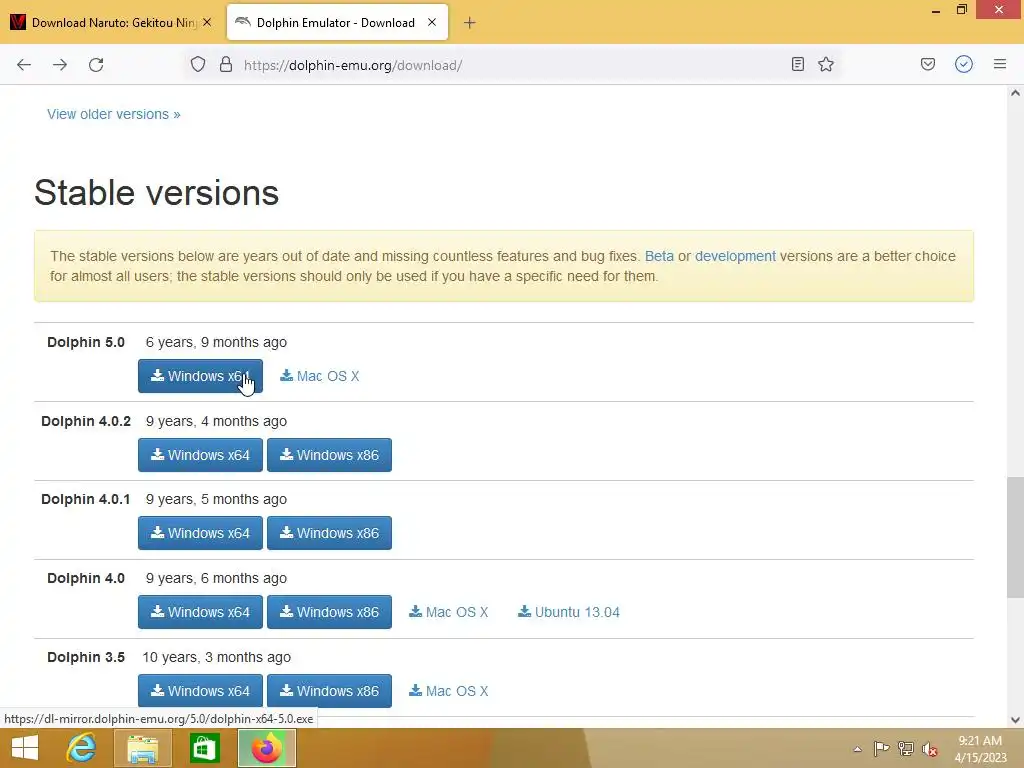Bookmark this page with the star icon
The image size is (1024, 768).
[x=826, y=64]
